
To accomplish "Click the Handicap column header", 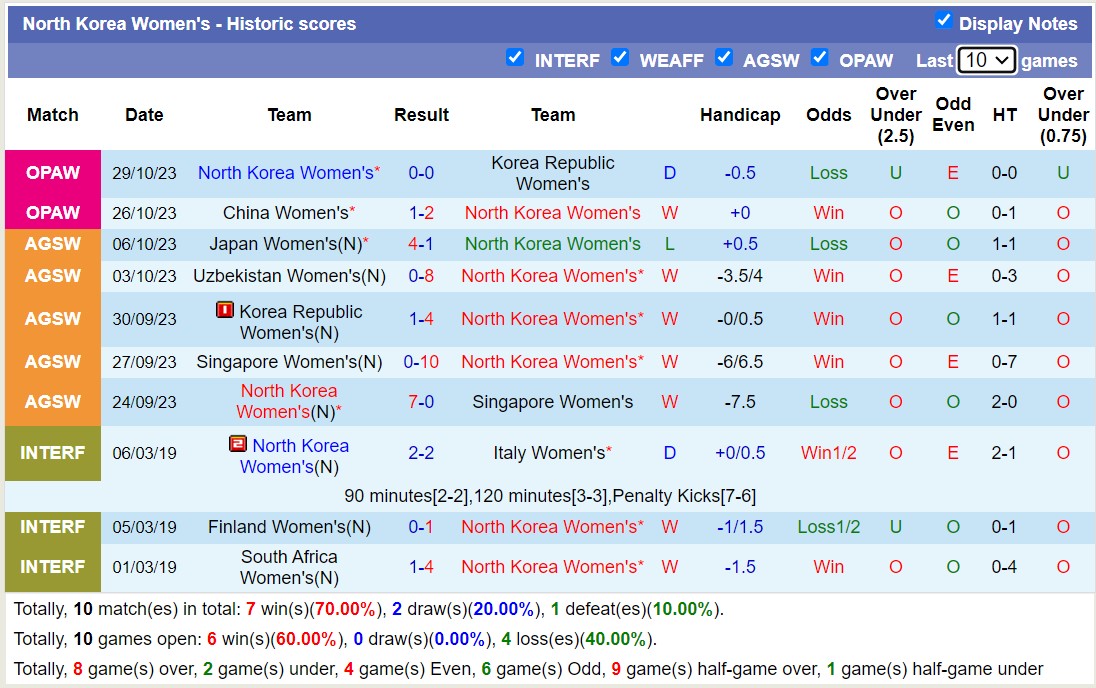I will click(x=740, y=115).
